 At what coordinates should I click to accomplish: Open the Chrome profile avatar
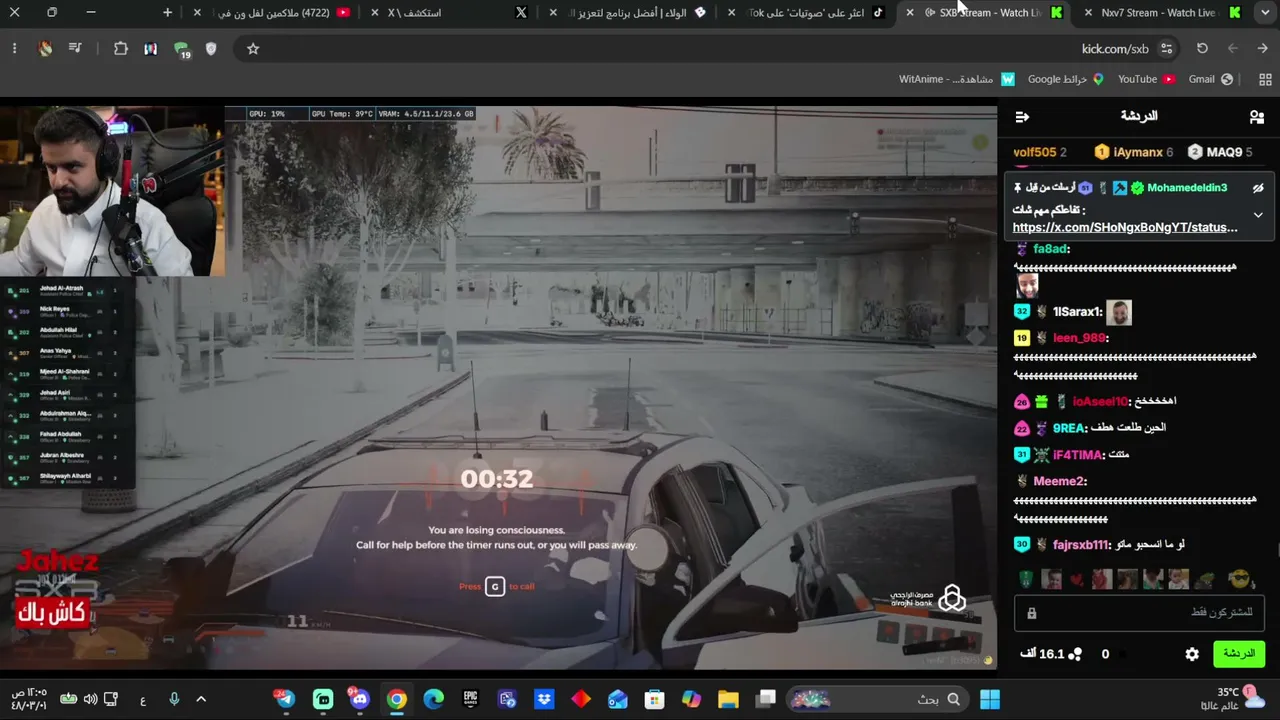click(x=45, y=49)
